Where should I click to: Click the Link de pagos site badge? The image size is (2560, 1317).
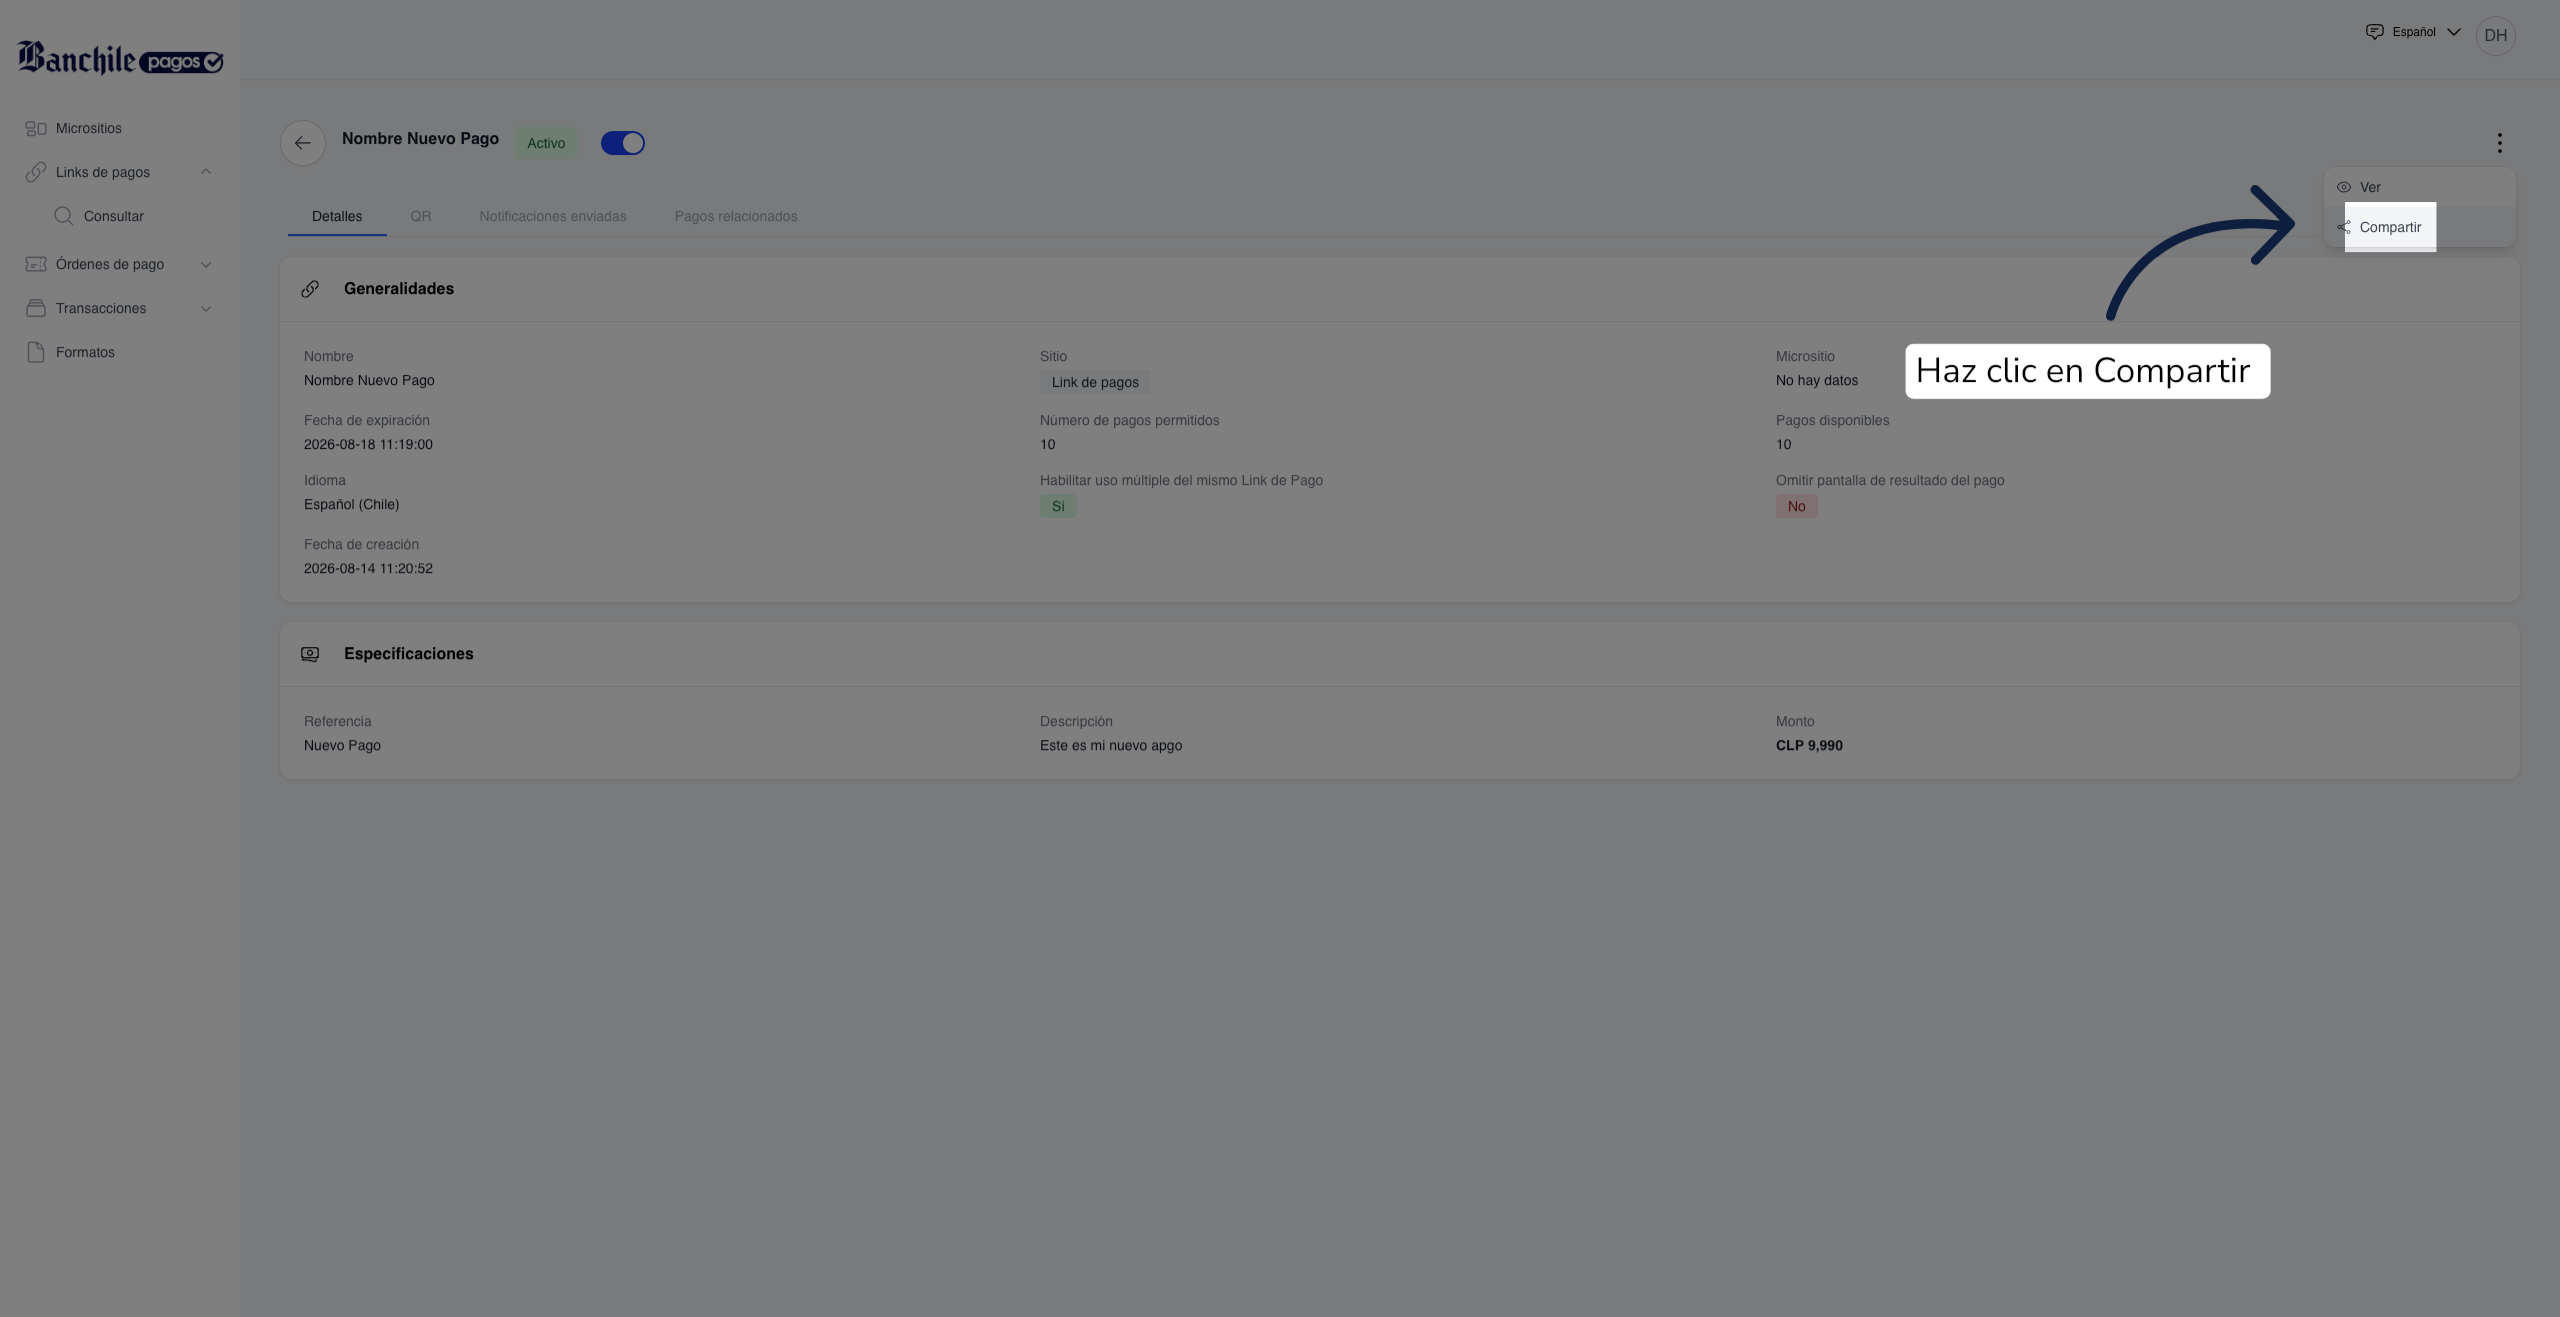coord(1095,382)
